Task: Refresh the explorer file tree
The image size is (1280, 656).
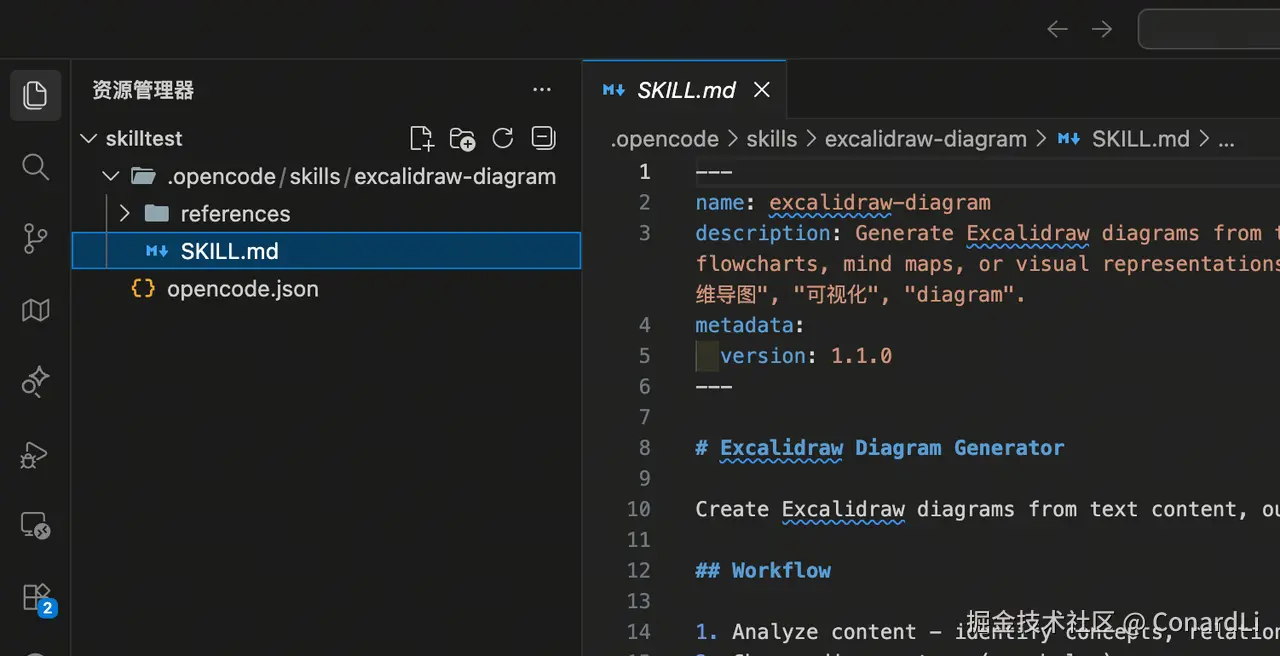Action: (503, 138)
